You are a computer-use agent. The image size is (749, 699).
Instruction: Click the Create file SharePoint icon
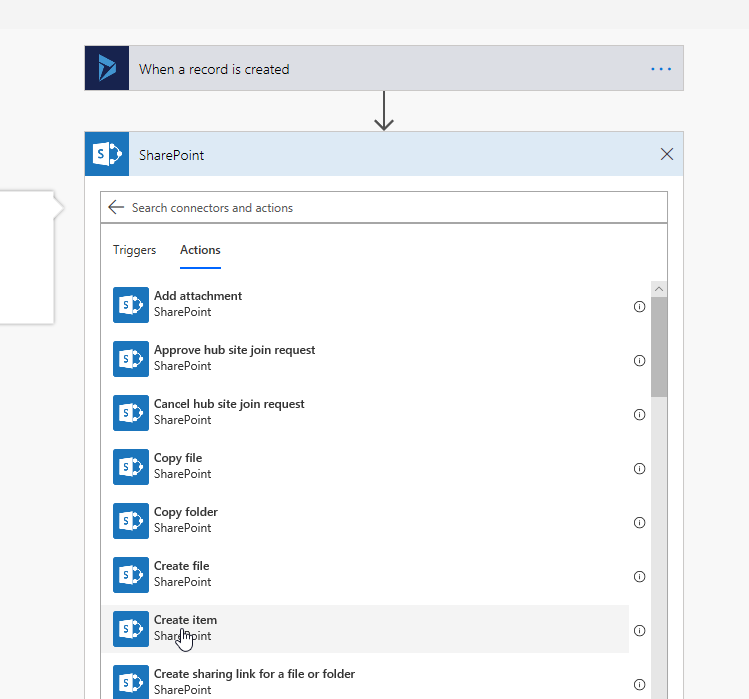coord(131,575)
